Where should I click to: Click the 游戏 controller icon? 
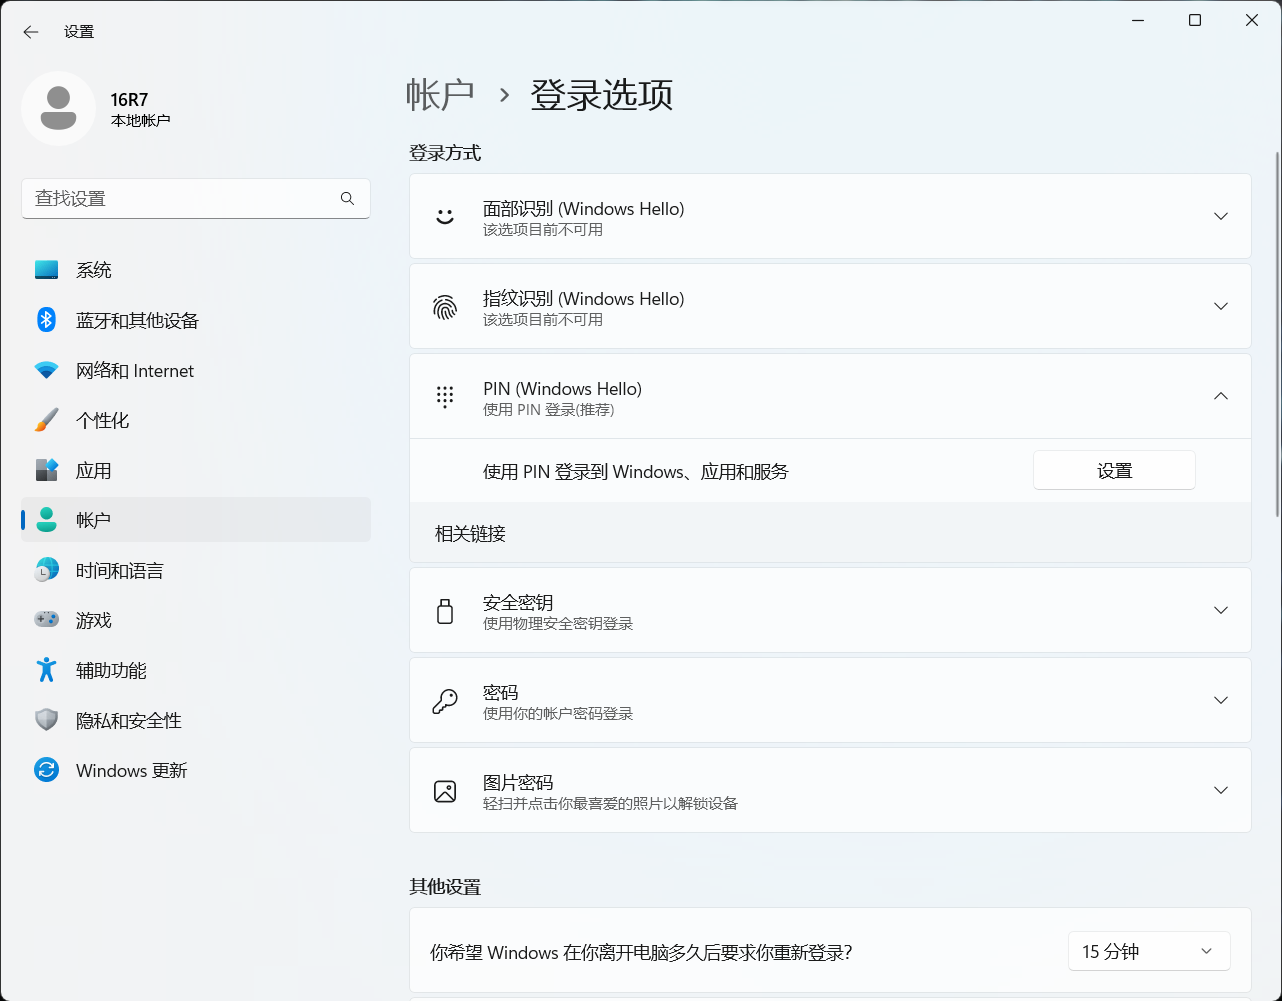pos(47,620)
